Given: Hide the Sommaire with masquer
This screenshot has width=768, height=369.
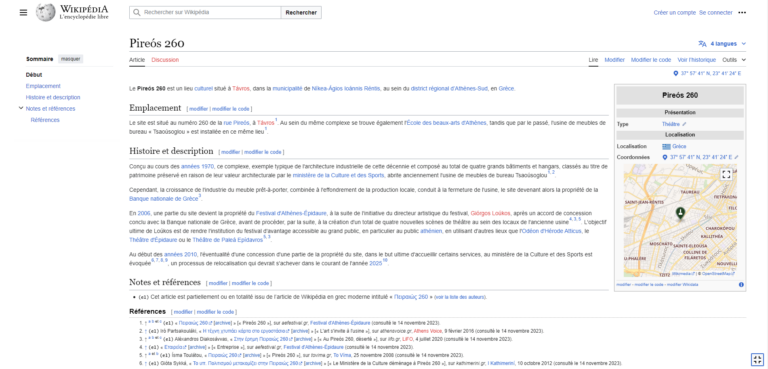Looking at the screenshot, I should click(x=71, y=59).
